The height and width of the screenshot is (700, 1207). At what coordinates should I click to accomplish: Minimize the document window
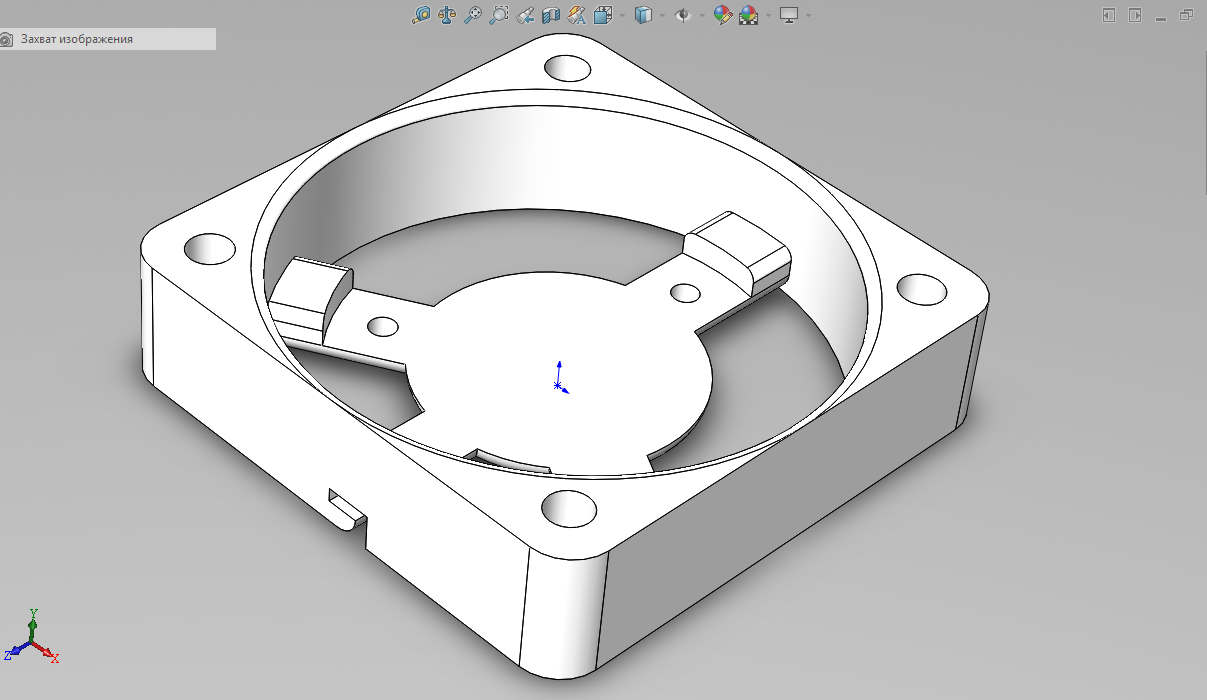point(1161,18)
